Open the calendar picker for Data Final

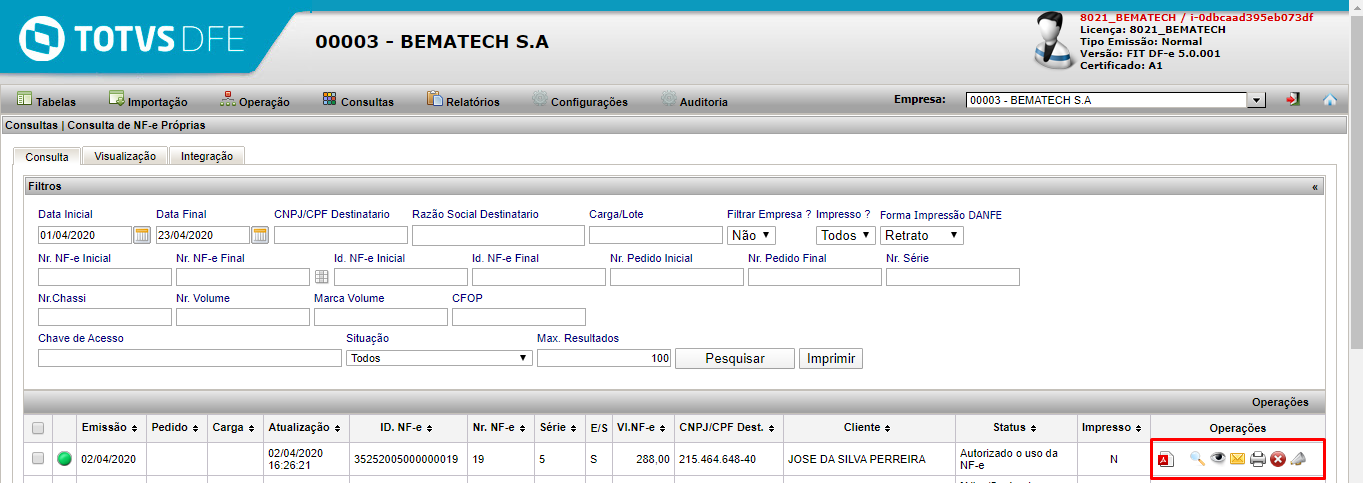point(260,235)
